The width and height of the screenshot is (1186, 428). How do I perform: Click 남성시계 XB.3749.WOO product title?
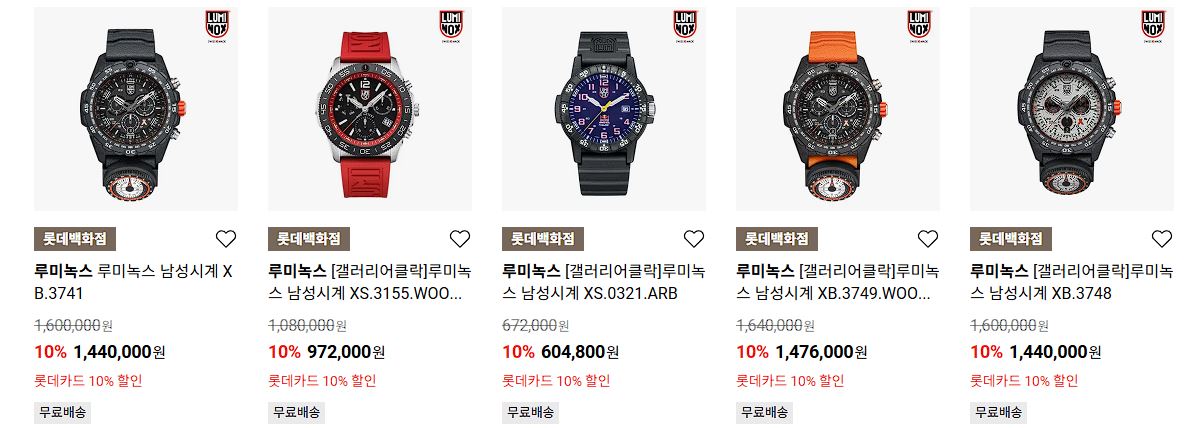click(x=837, y=282)
